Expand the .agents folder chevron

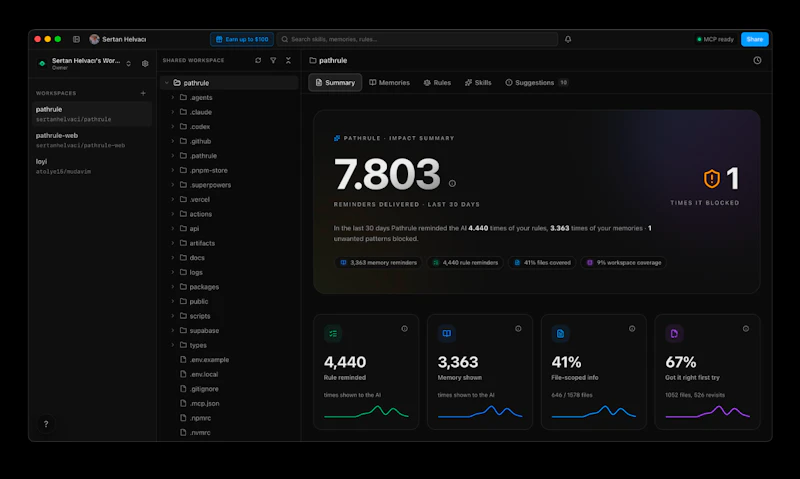(x=172, y=97)
